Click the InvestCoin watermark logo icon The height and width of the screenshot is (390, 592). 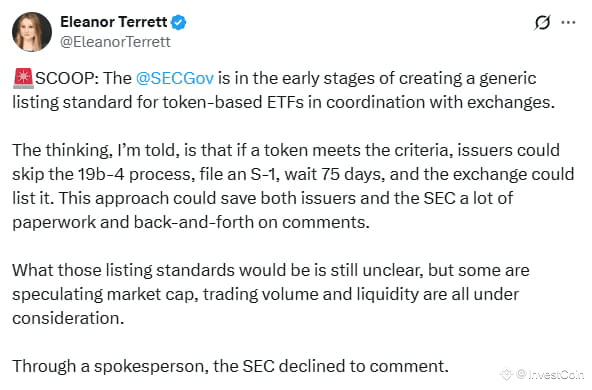507,374
